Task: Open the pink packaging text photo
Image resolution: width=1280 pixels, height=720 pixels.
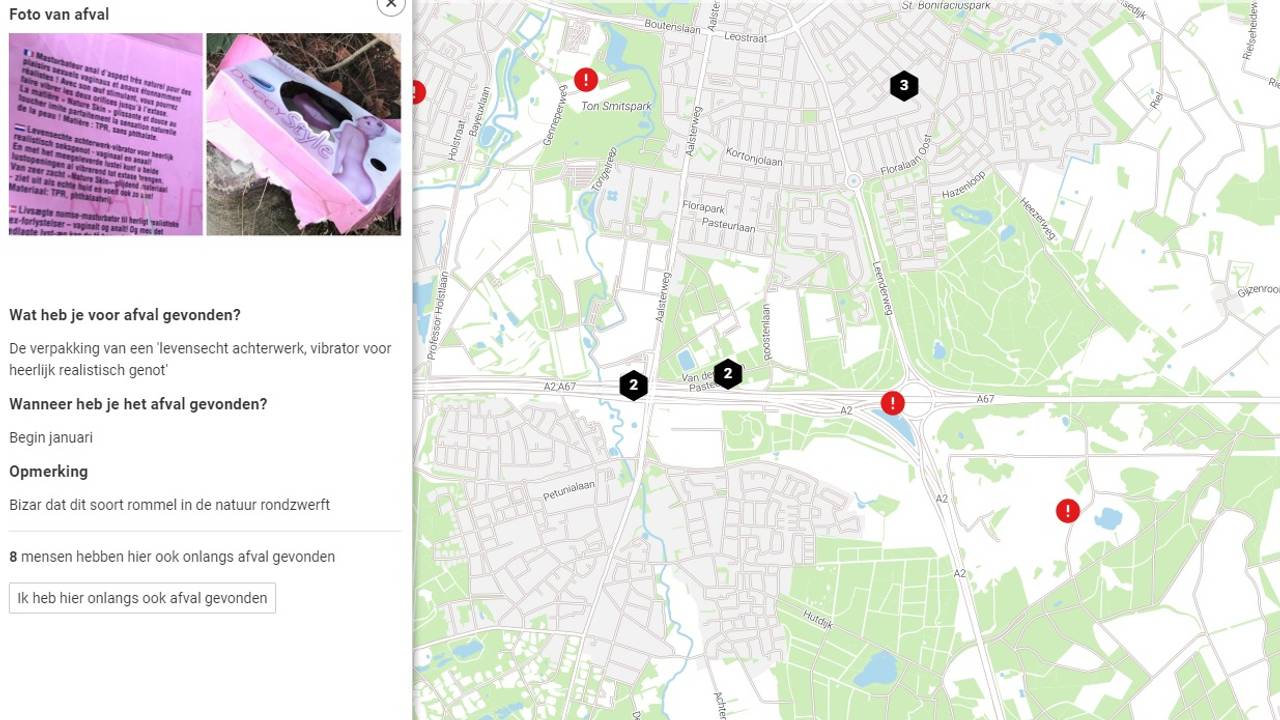Action: [x=106, y=134]
